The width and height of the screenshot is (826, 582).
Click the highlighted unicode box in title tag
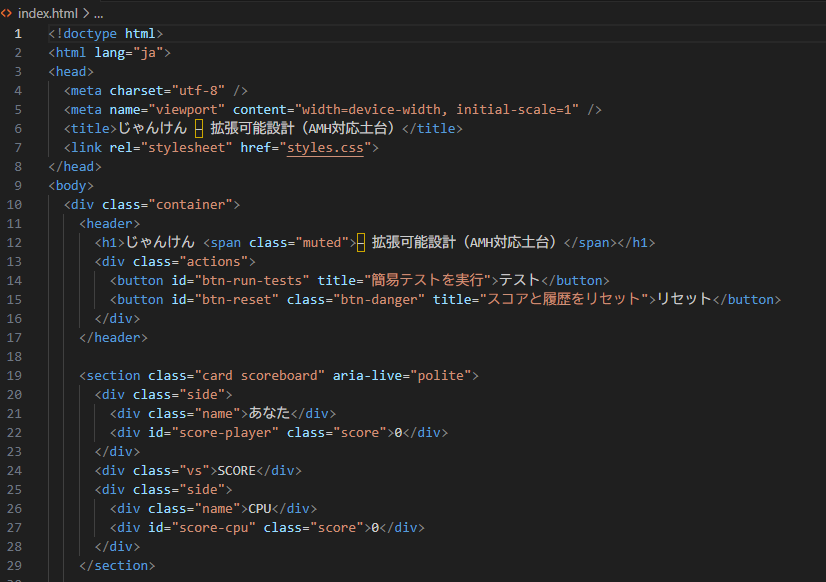(199, 129)
